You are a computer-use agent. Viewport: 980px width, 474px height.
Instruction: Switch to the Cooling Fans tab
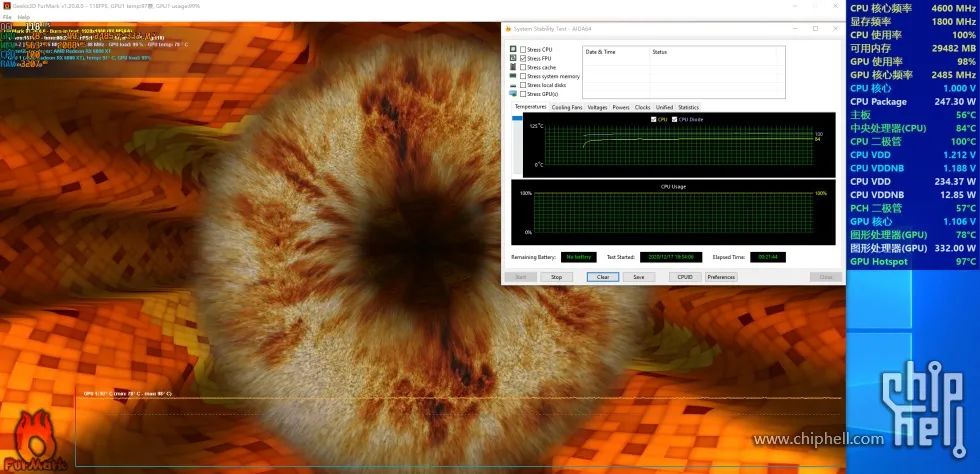[x=567, y=108]
